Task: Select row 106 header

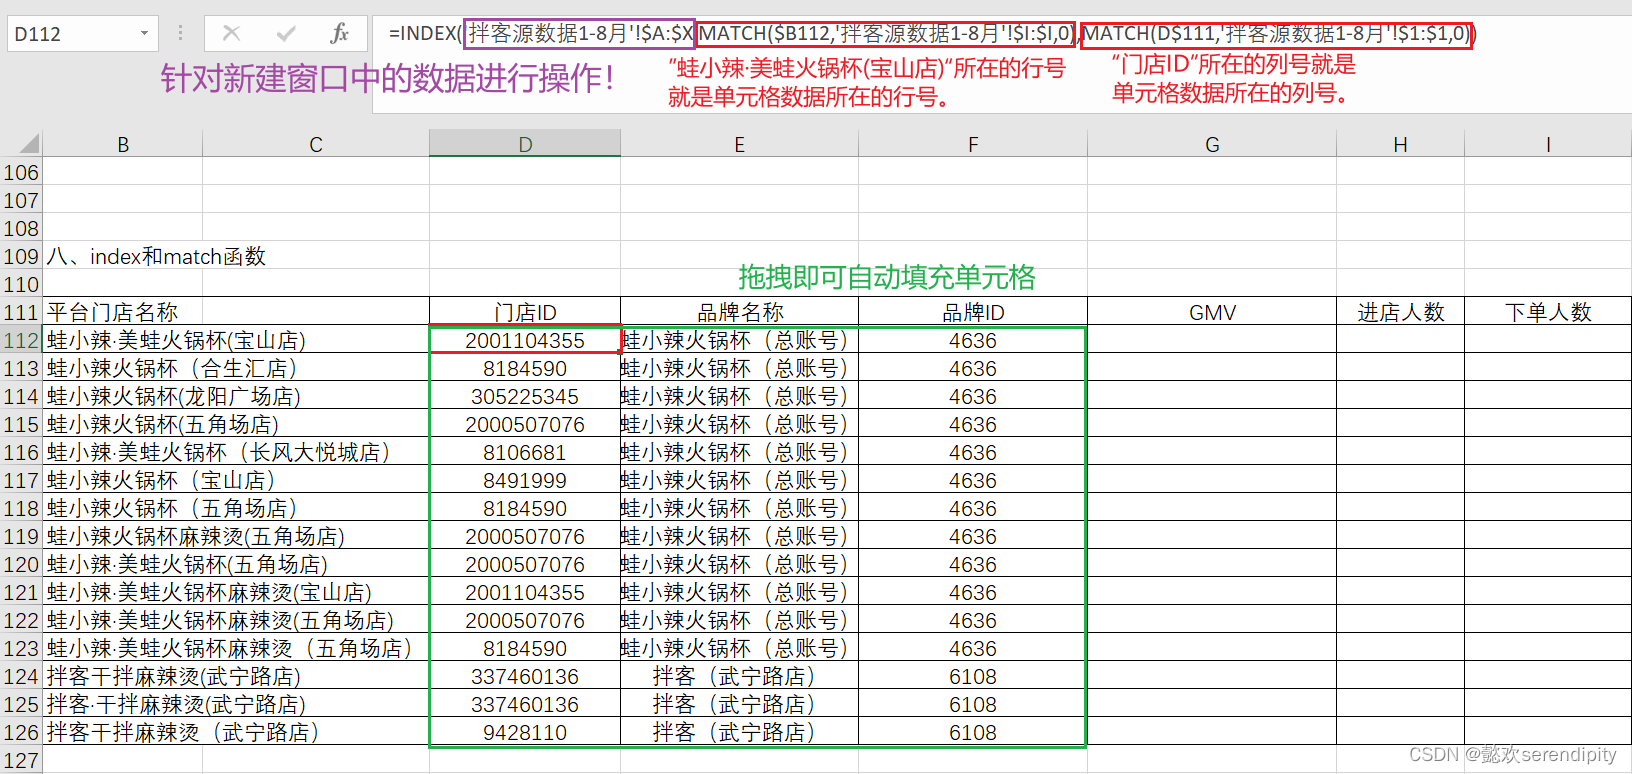Action: click(21, 172)
